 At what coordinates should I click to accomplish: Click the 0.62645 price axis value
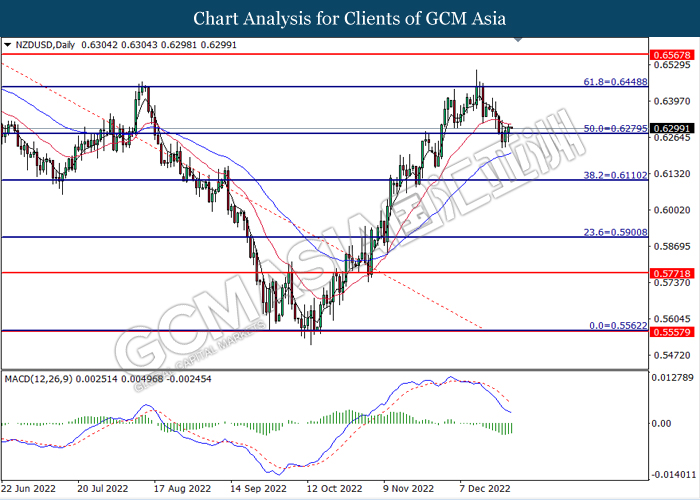(x=672, y=138)
